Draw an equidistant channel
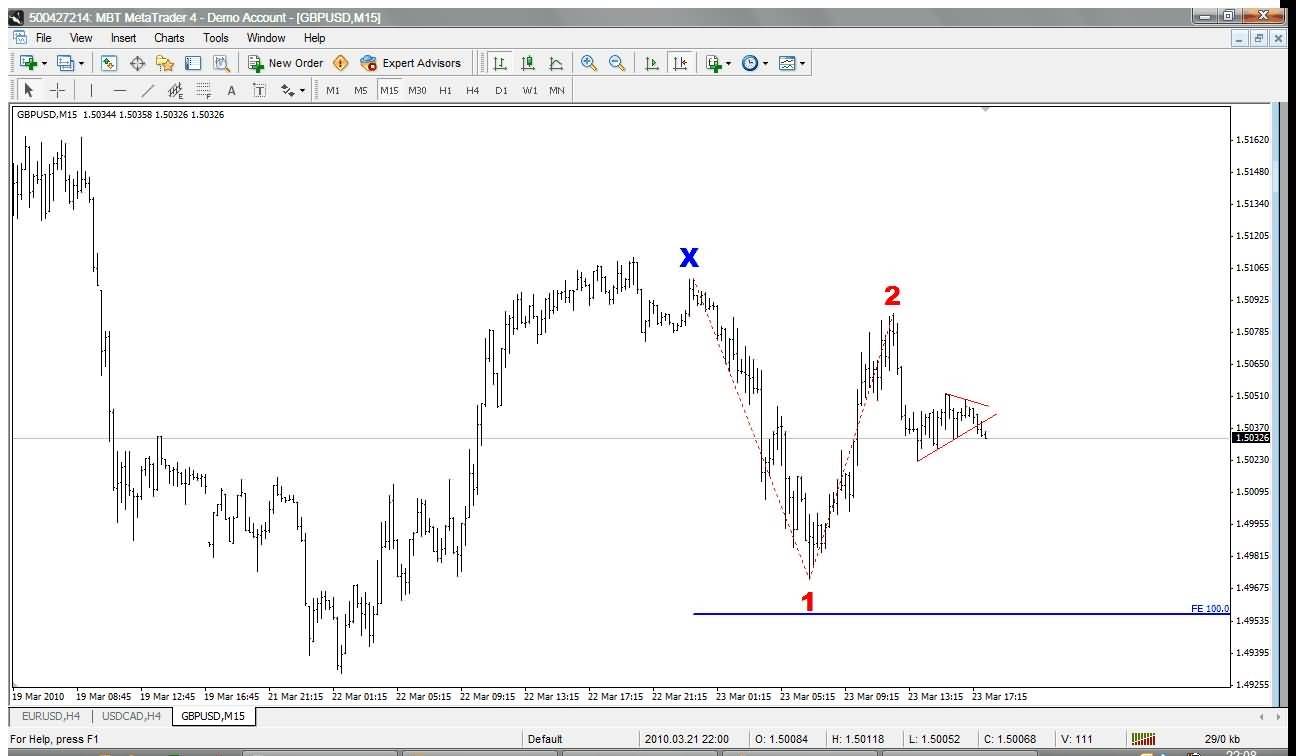This screenshot has height=756, width=1296. 176,90
